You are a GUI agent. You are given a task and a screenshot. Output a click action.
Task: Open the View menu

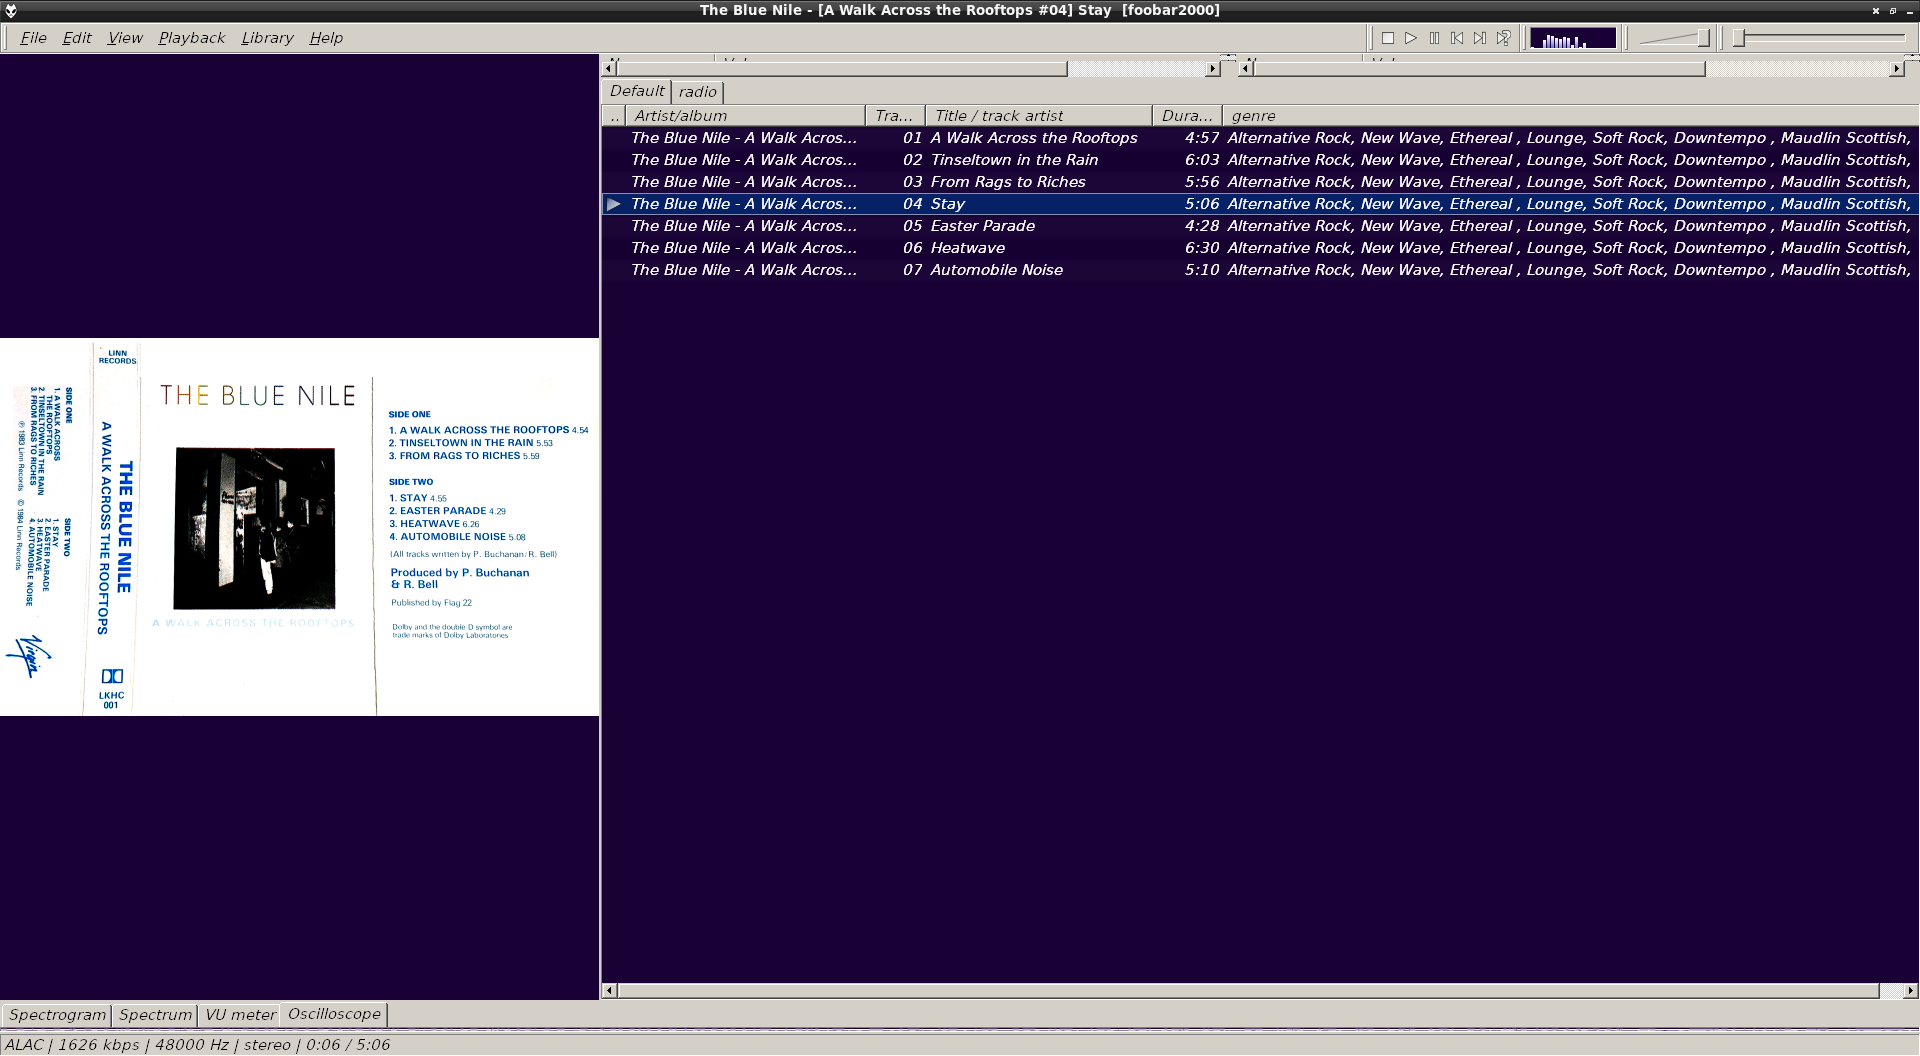pyautogui.click(x=125, y=38)
